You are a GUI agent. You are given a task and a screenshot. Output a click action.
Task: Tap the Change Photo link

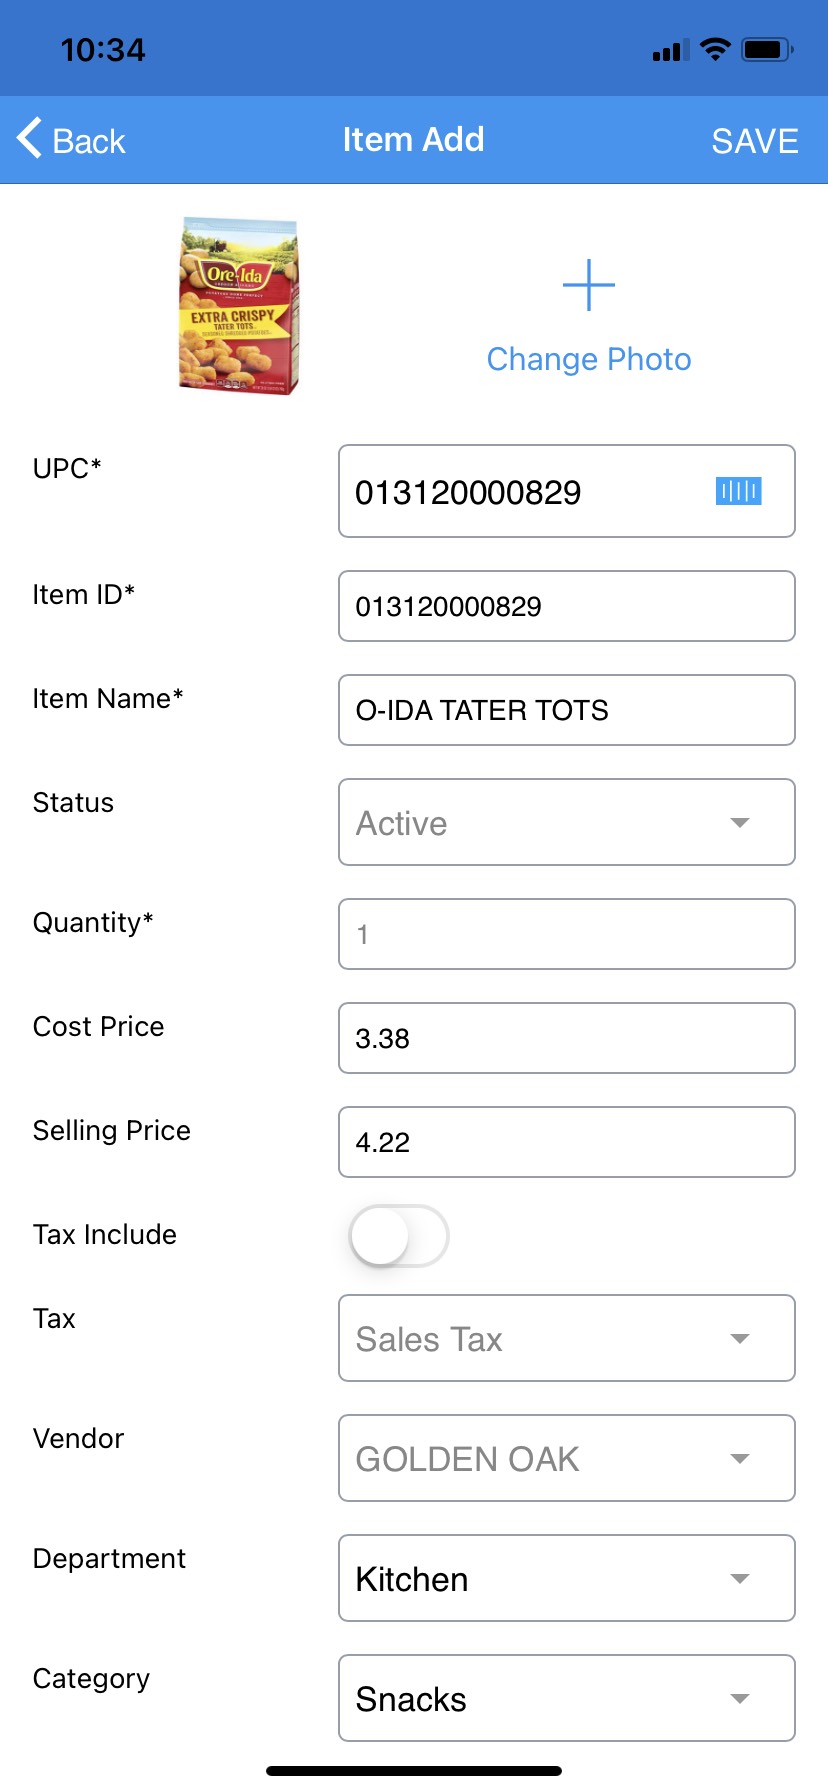click(x=589, y=359)
